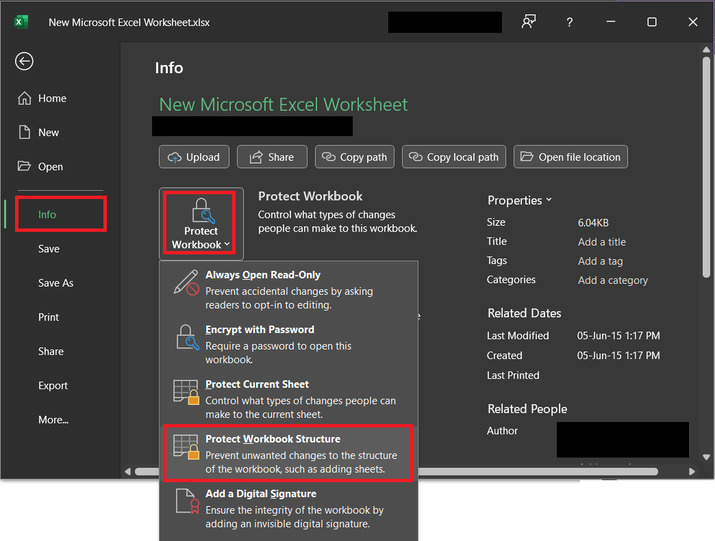Image resolution: width=715 pixels, height=541 pixels.
Task: Click the Upload button label
Action: tap(203, 157)
